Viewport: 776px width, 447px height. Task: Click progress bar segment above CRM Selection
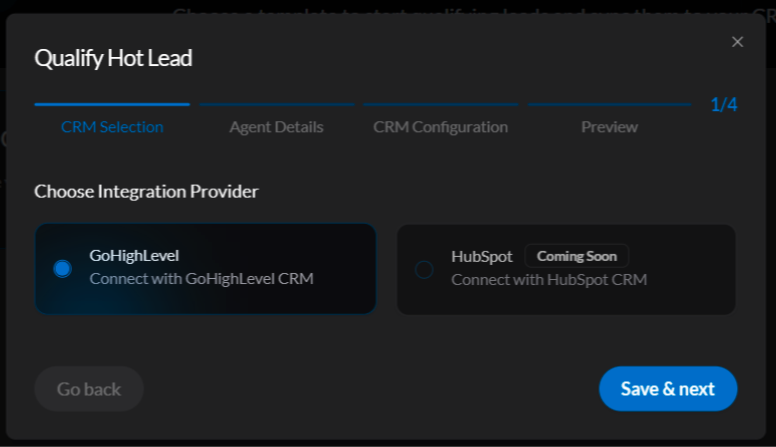pos(112,104)
